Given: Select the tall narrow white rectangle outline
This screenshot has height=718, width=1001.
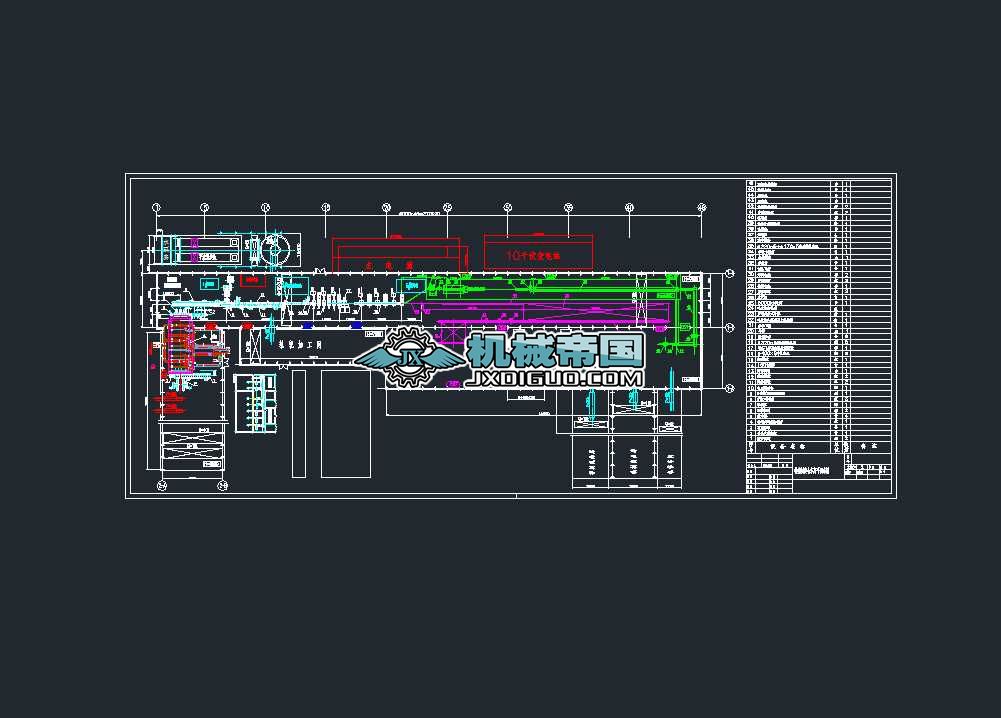Looking at the screenshot, I should coord(299,424).
